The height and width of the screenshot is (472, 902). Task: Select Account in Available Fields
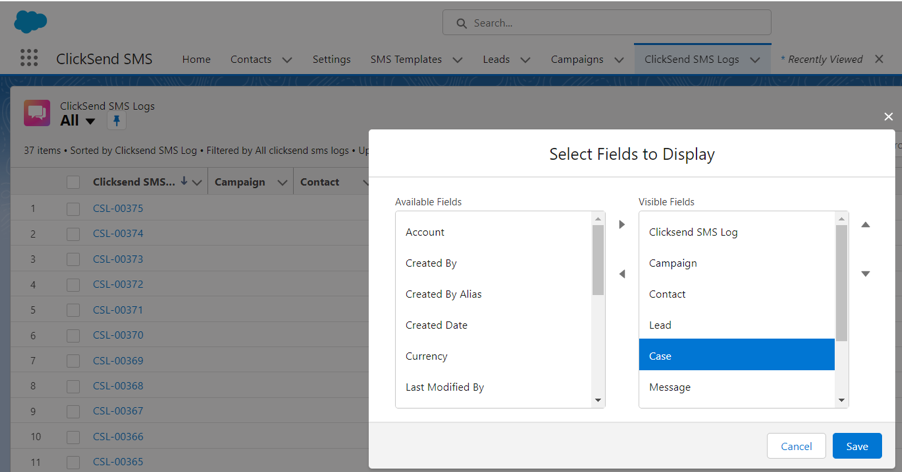coord(494,232)
